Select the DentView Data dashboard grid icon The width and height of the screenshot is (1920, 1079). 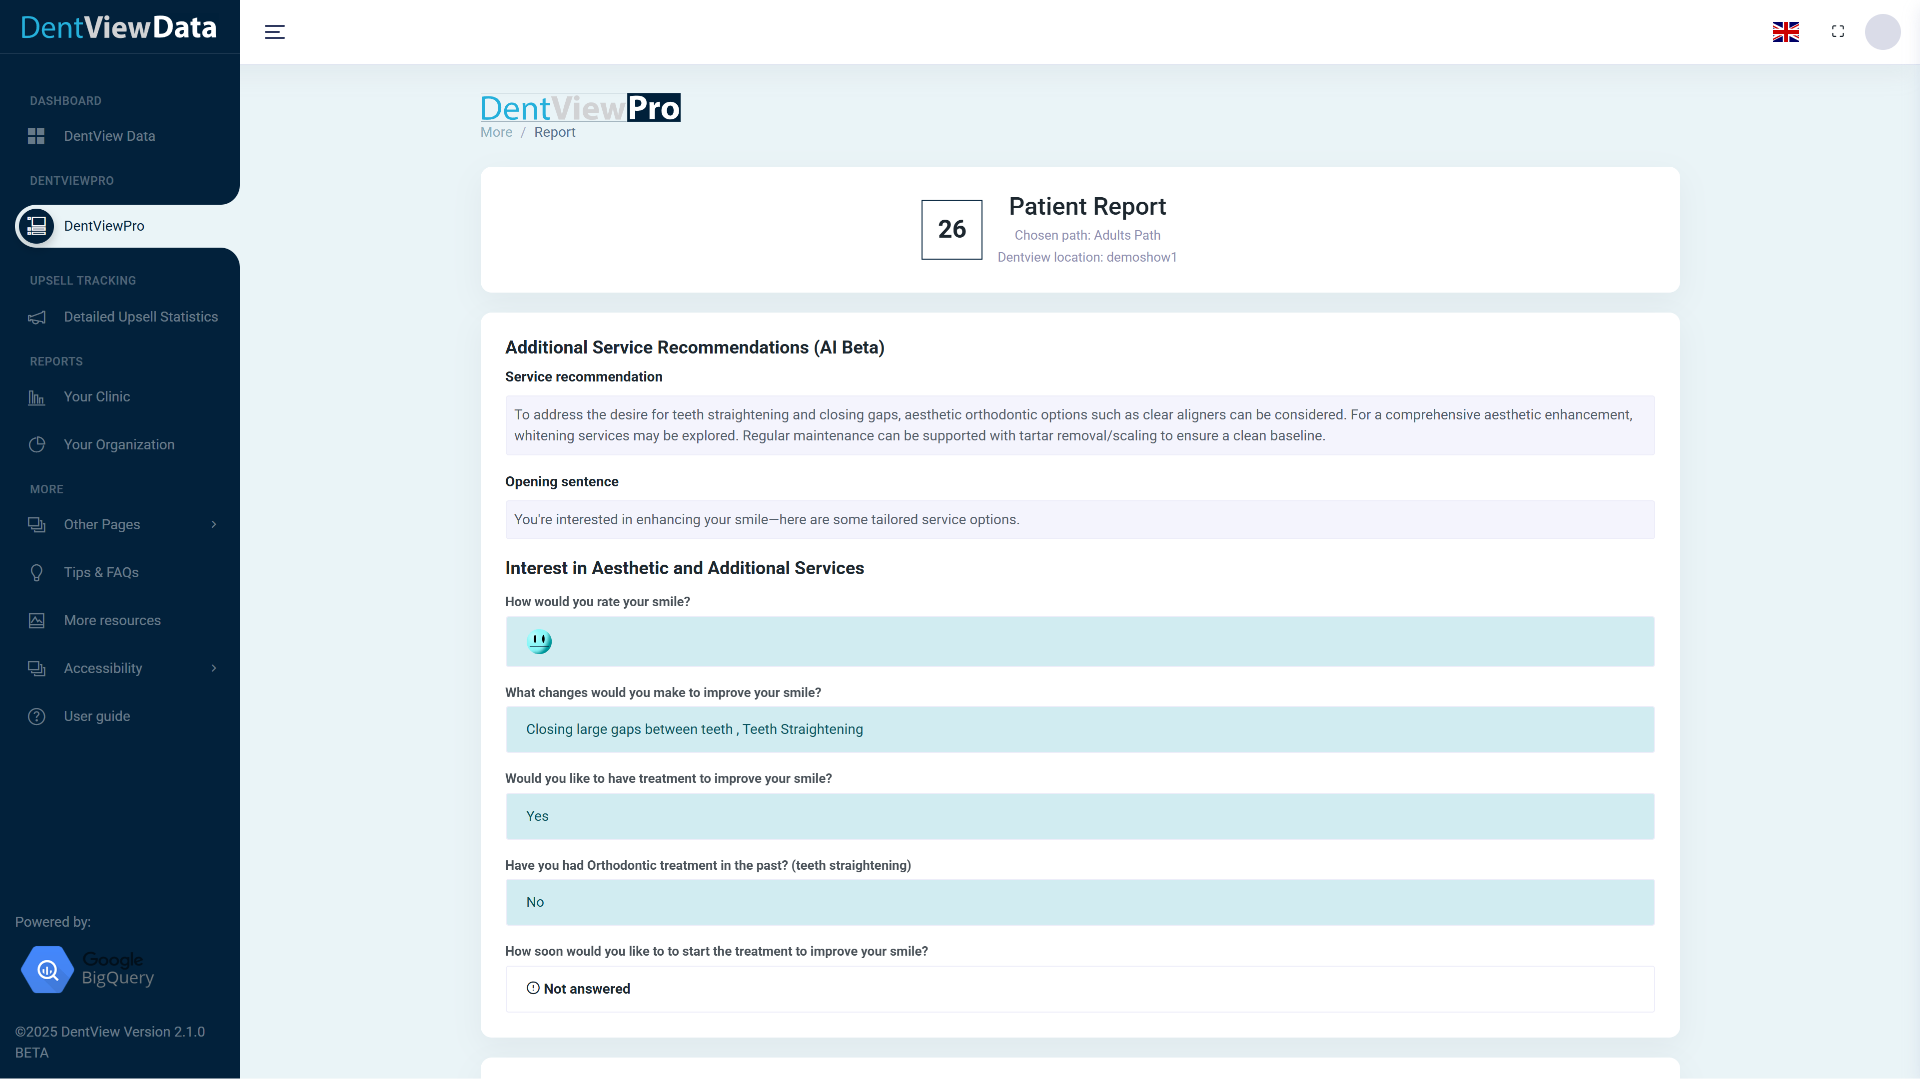point(36,136)
